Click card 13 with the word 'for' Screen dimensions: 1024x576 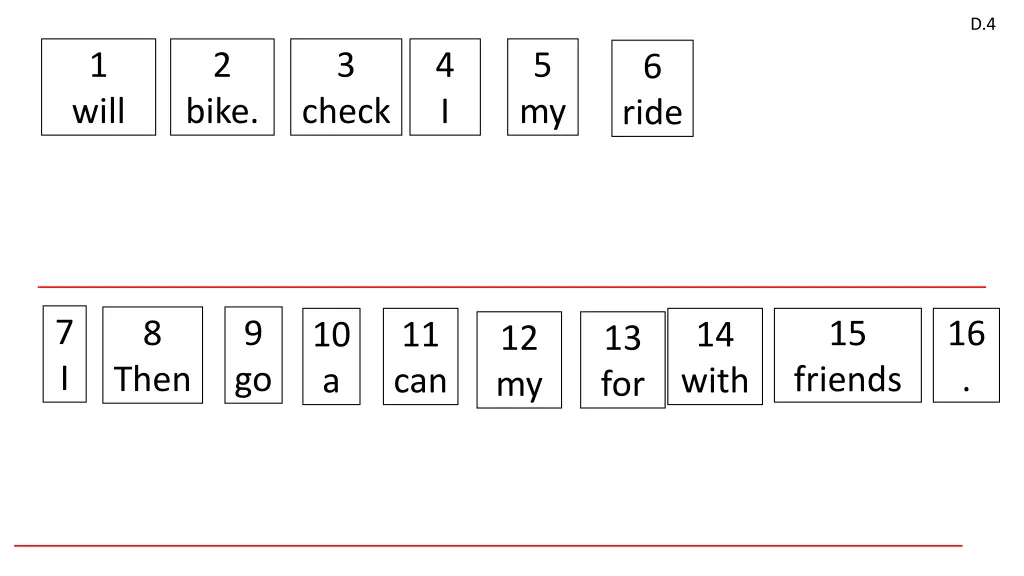[622, 360]
